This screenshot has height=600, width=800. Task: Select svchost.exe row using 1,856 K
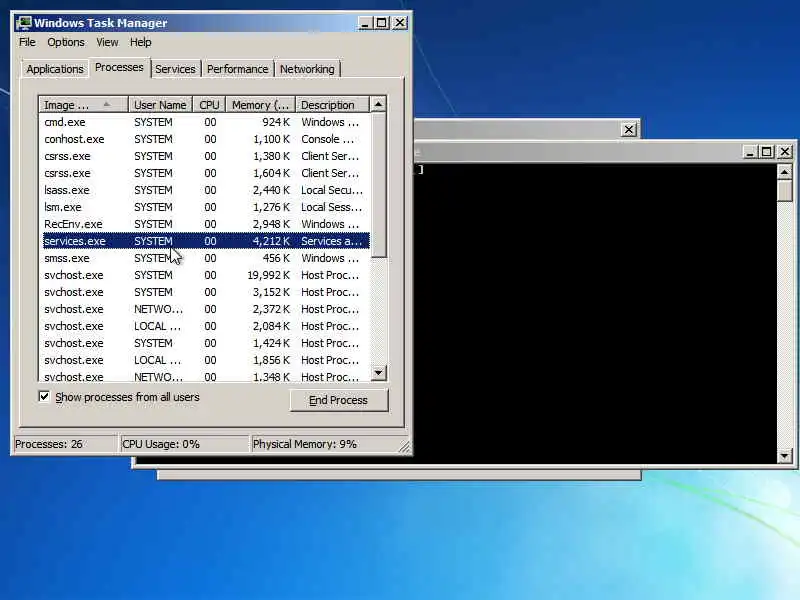(x=206, y=360)
